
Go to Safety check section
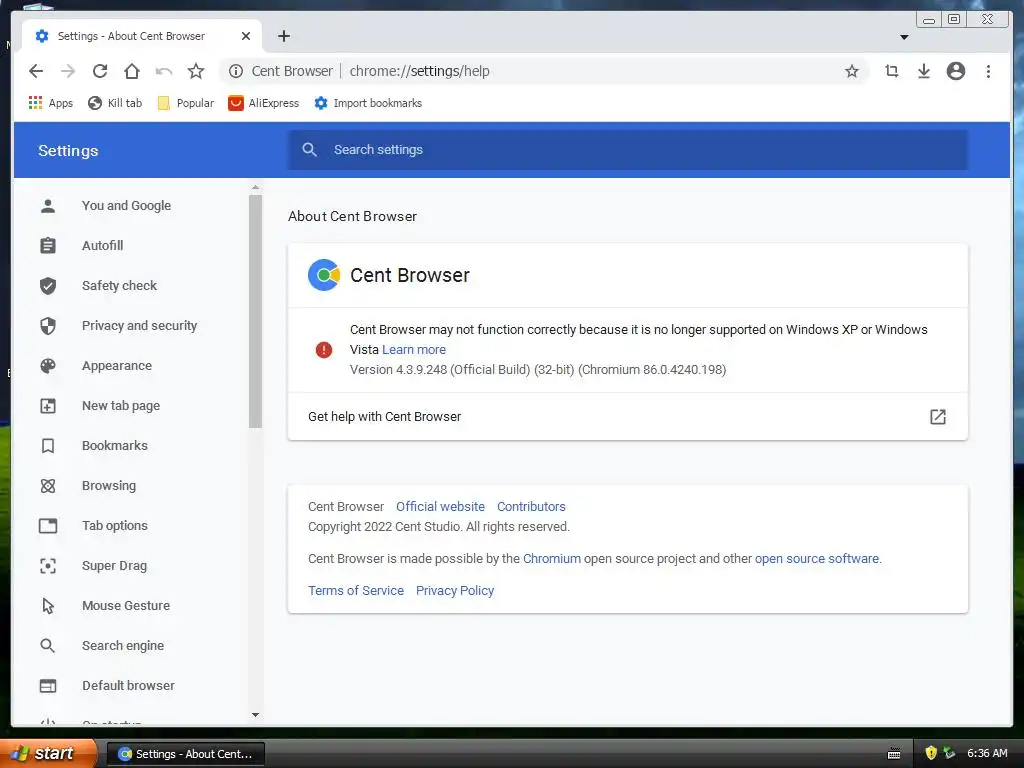pyautogui.click(x=120, y=285)
